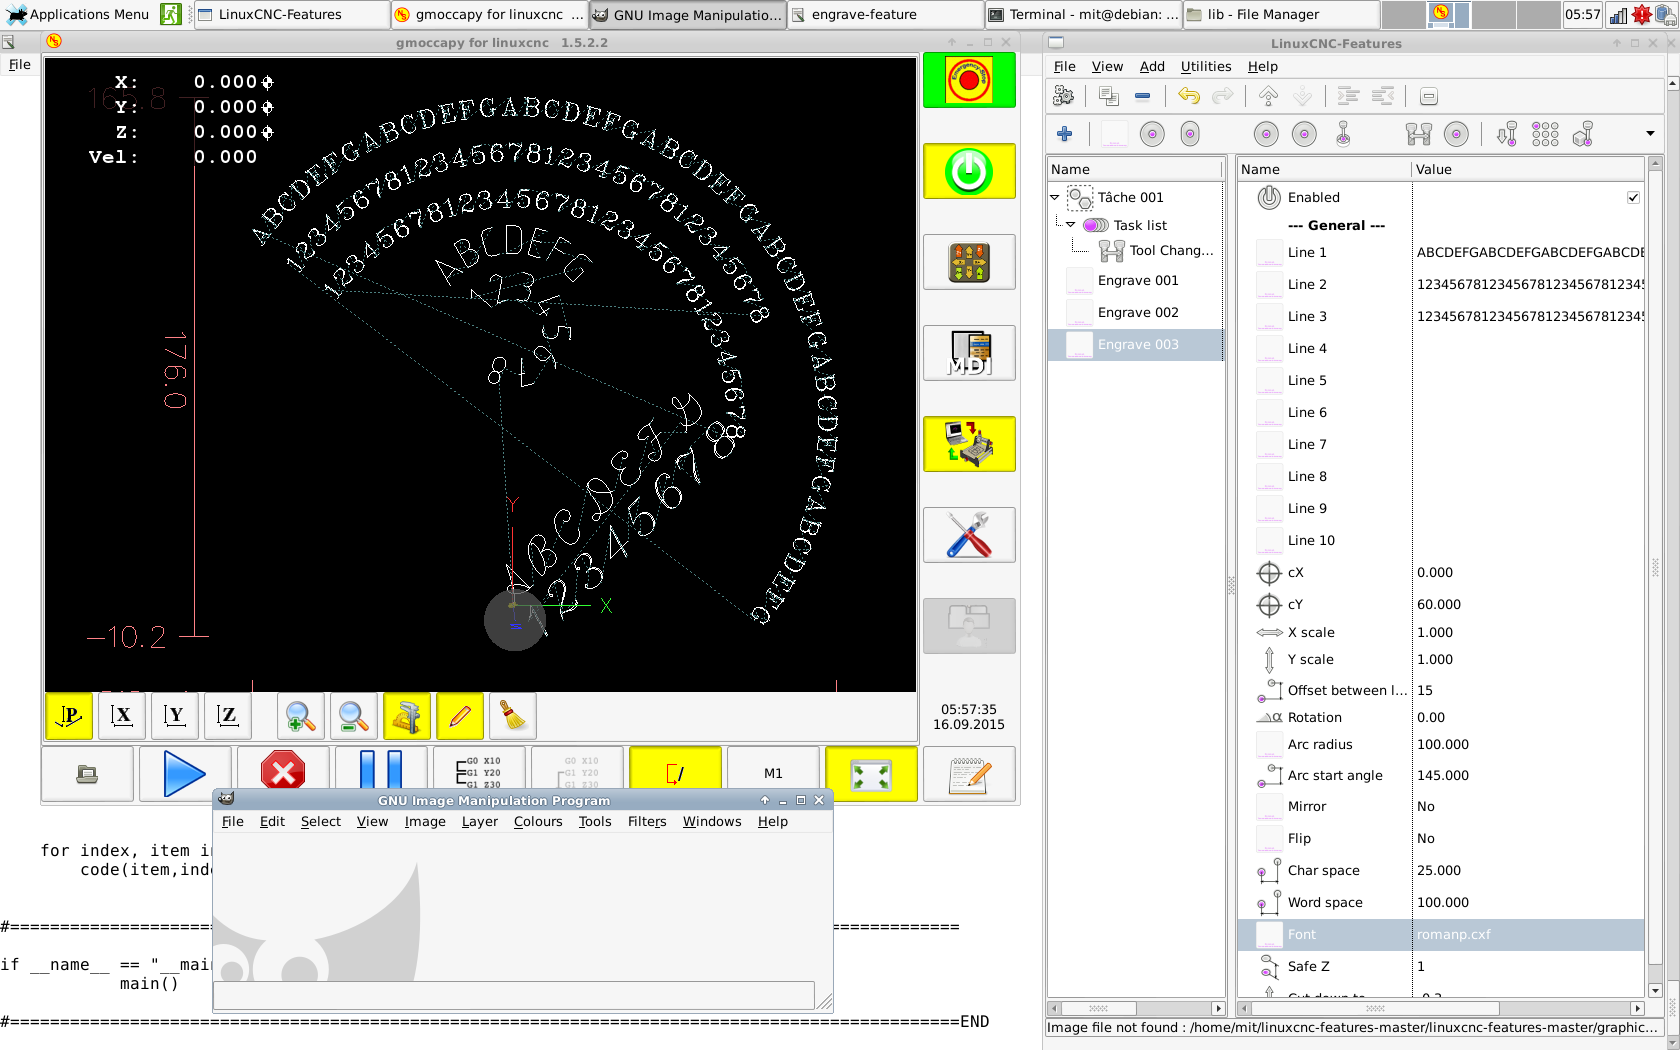
Task: Open Features window Utilities menu
Action: [x=1206, y=67]
